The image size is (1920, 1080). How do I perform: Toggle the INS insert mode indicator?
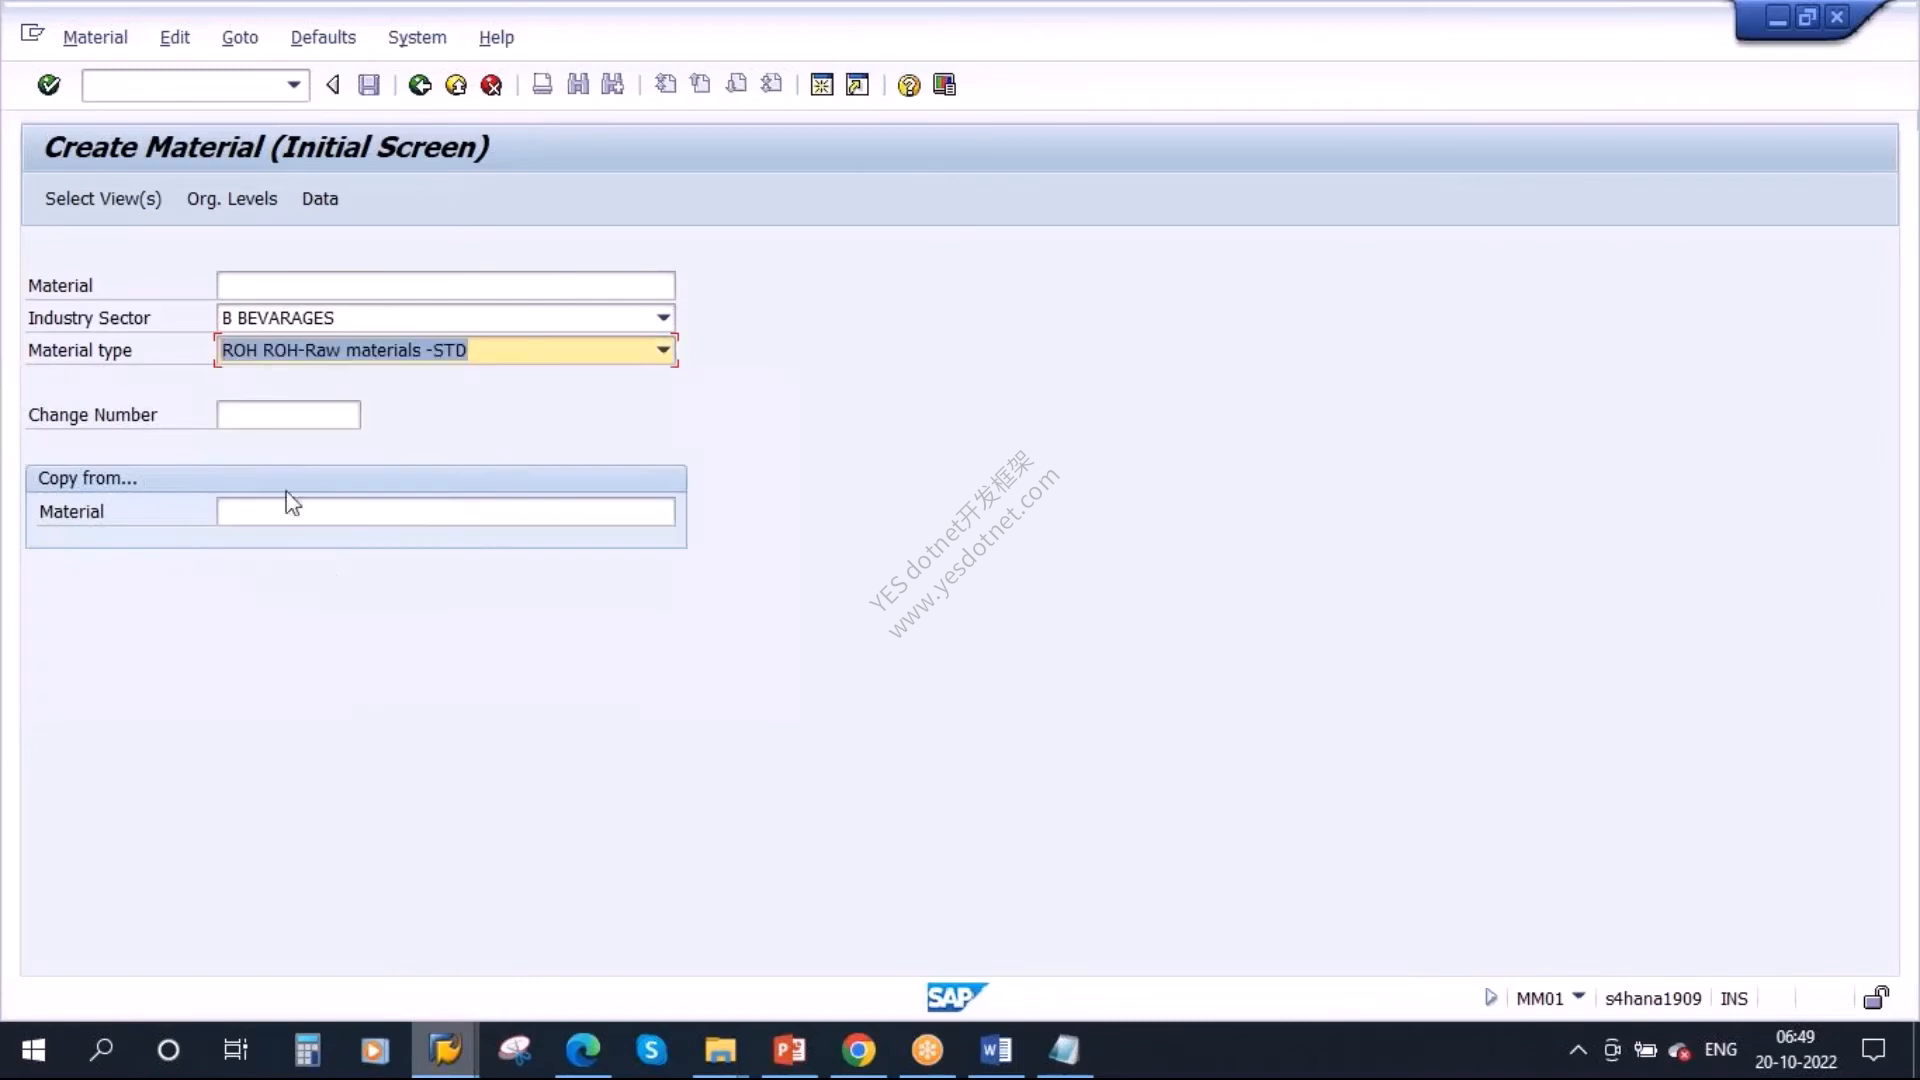click(x=1734, y=999)
